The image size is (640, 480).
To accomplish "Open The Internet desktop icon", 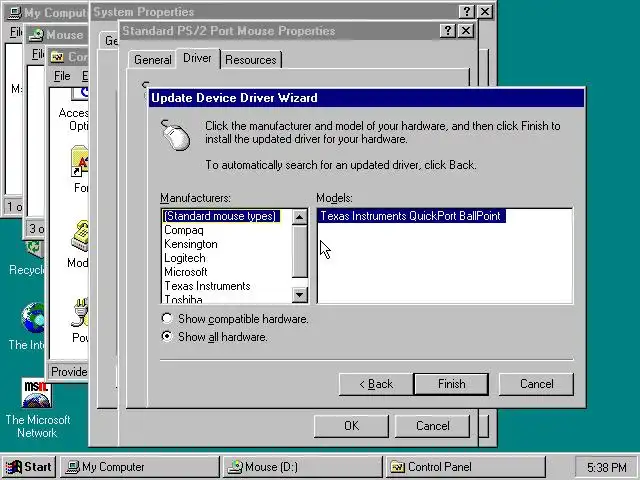I will coord(27,327).
